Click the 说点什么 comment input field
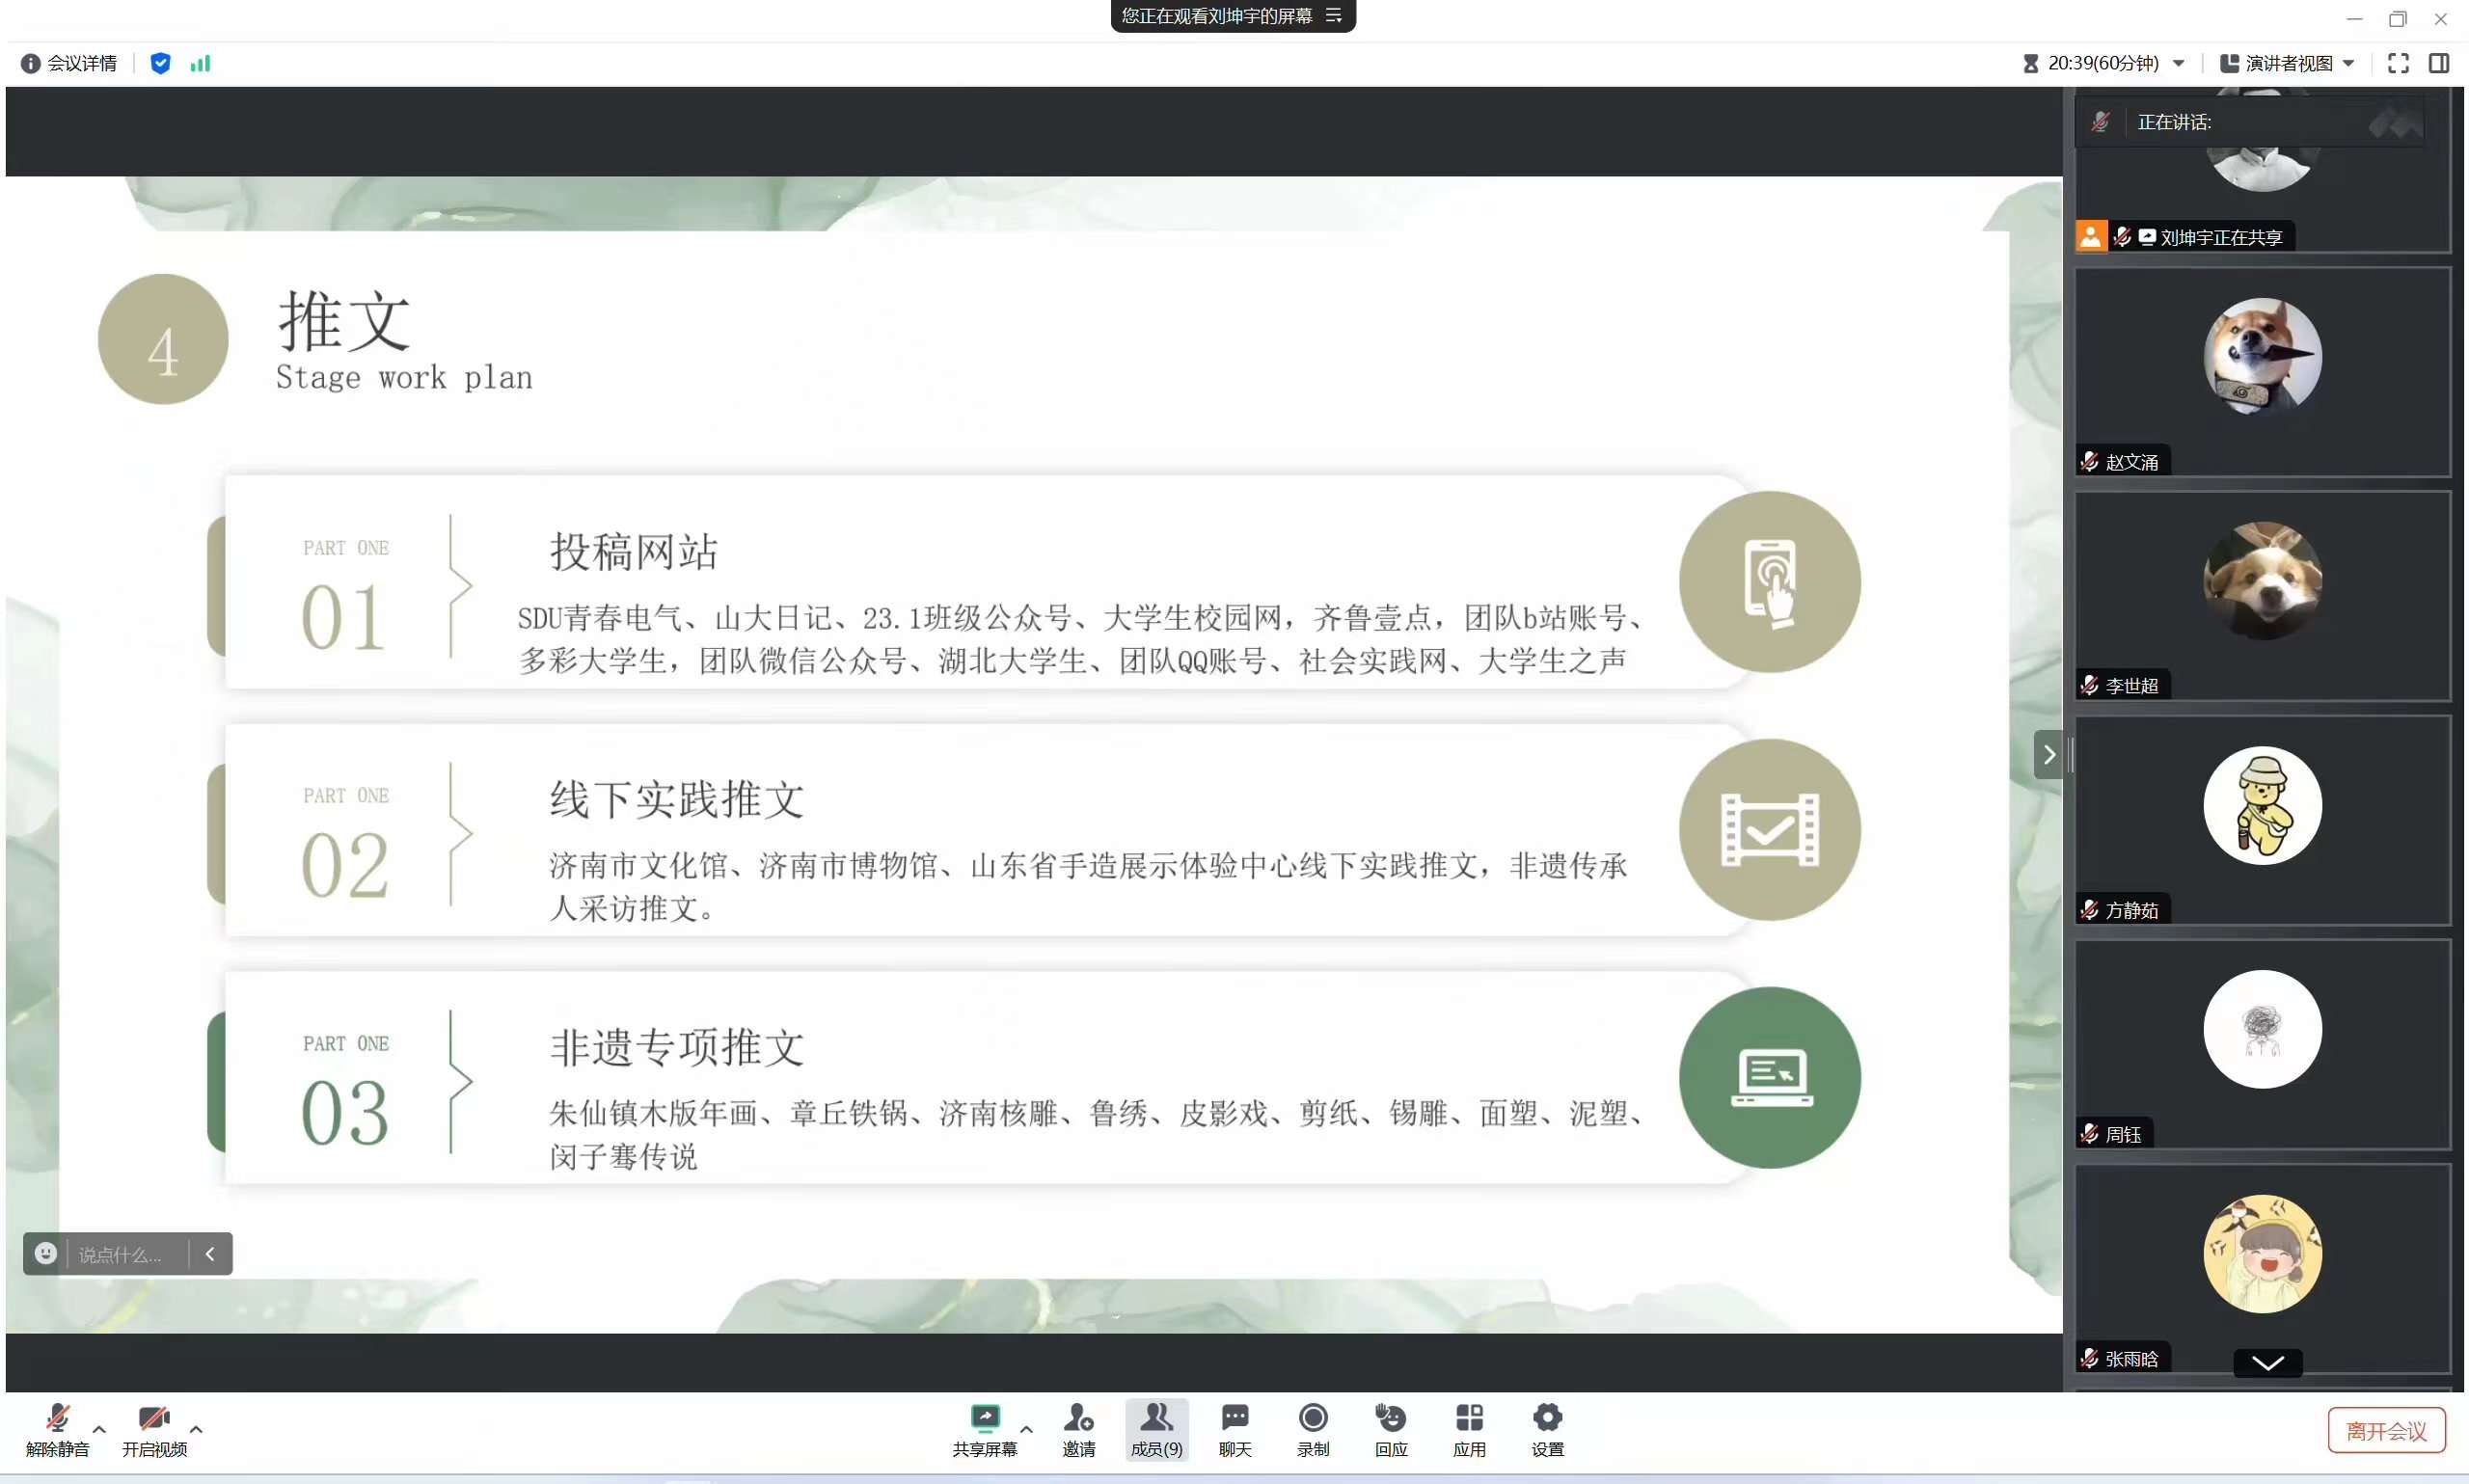Screen dimensions: 2469x1484 coord(120,1254)
